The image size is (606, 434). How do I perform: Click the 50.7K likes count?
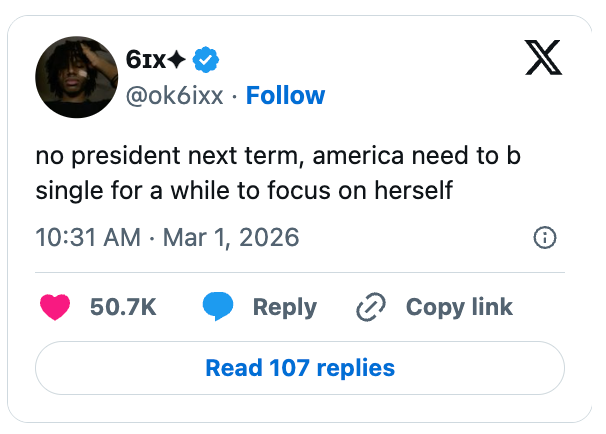pyautogui.click(x=123, y=307)
